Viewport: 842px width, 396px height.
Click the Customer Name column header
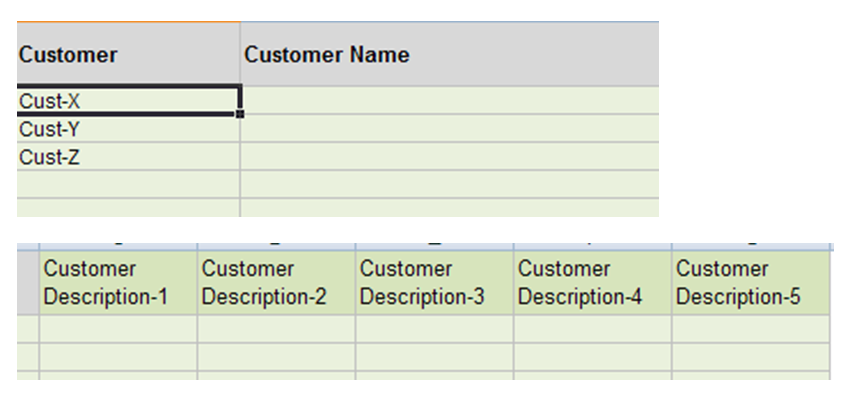point(450,54)
